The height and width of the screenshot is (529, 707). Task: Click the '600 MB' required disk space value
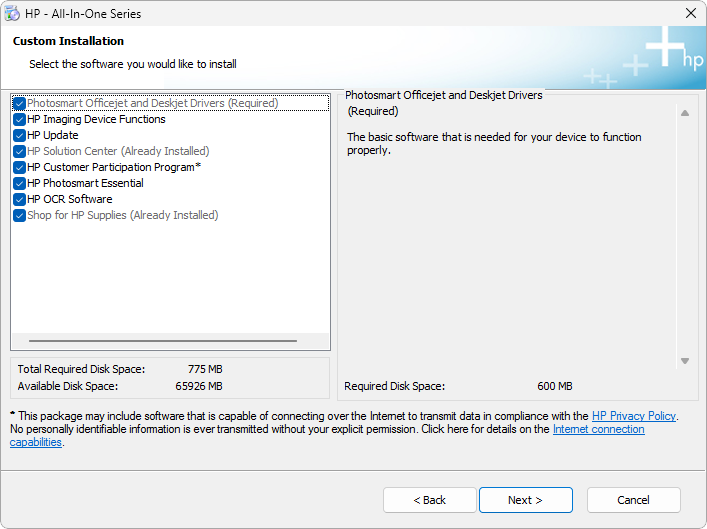[555, 386]
